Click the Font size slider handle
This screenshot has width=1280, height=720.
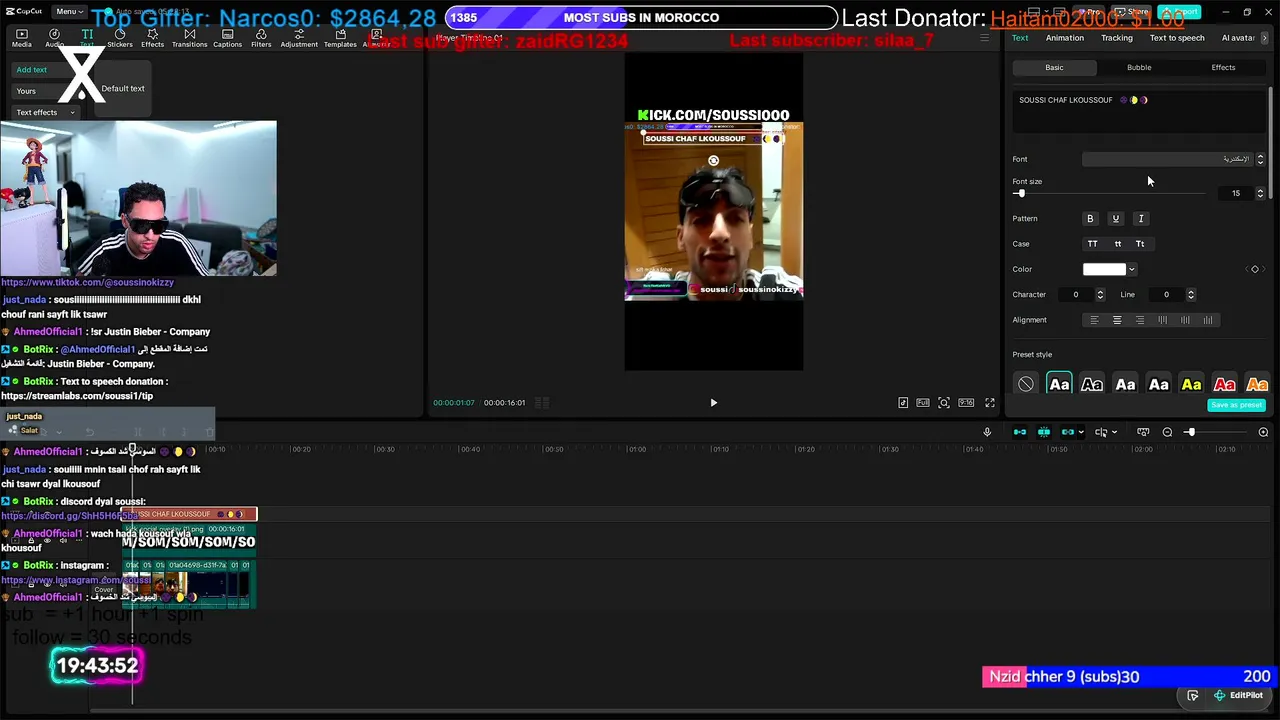pyautogui.click(x=1020, y=193)
